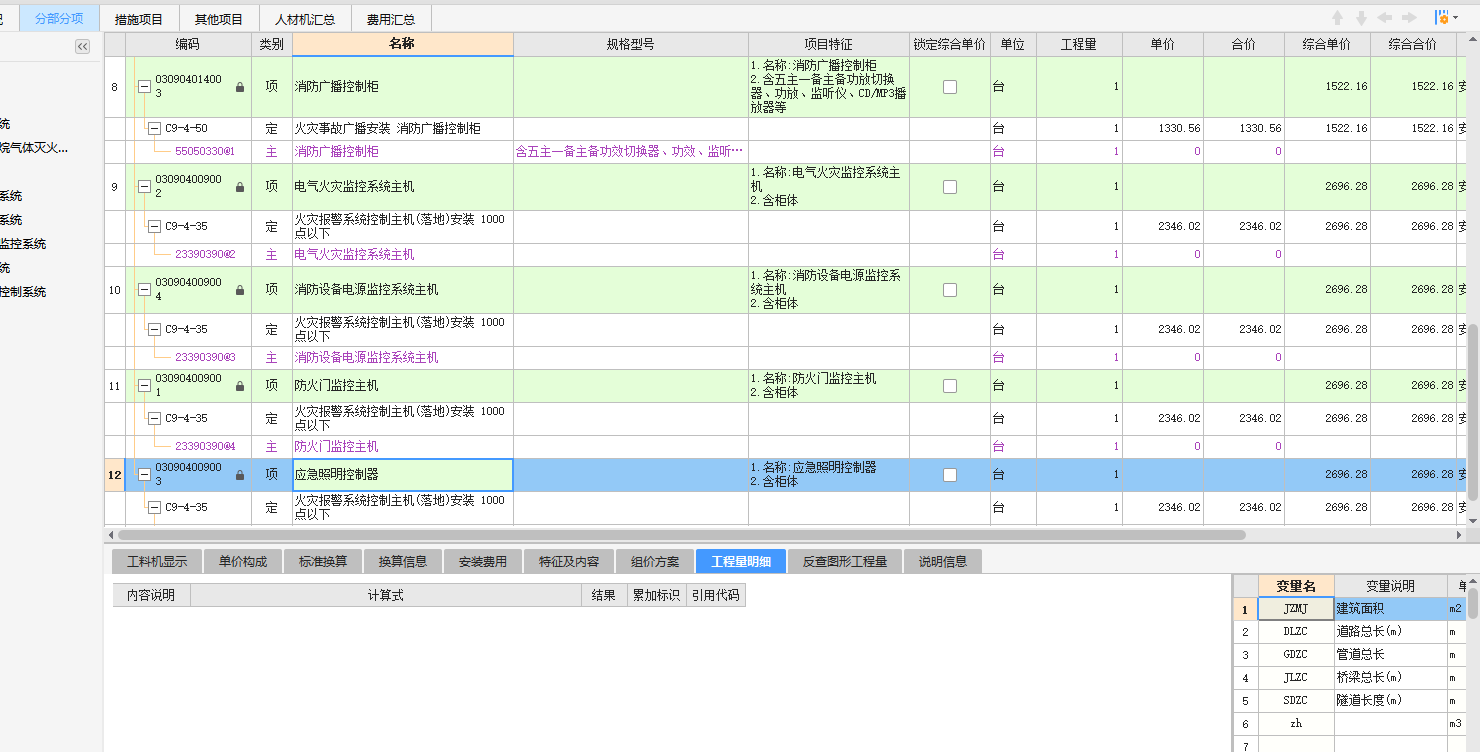Image resolution: width=1480 pixels, height=752 pixels.
Task: Click the horizontal scrollbar under the table
Action: 680,535
